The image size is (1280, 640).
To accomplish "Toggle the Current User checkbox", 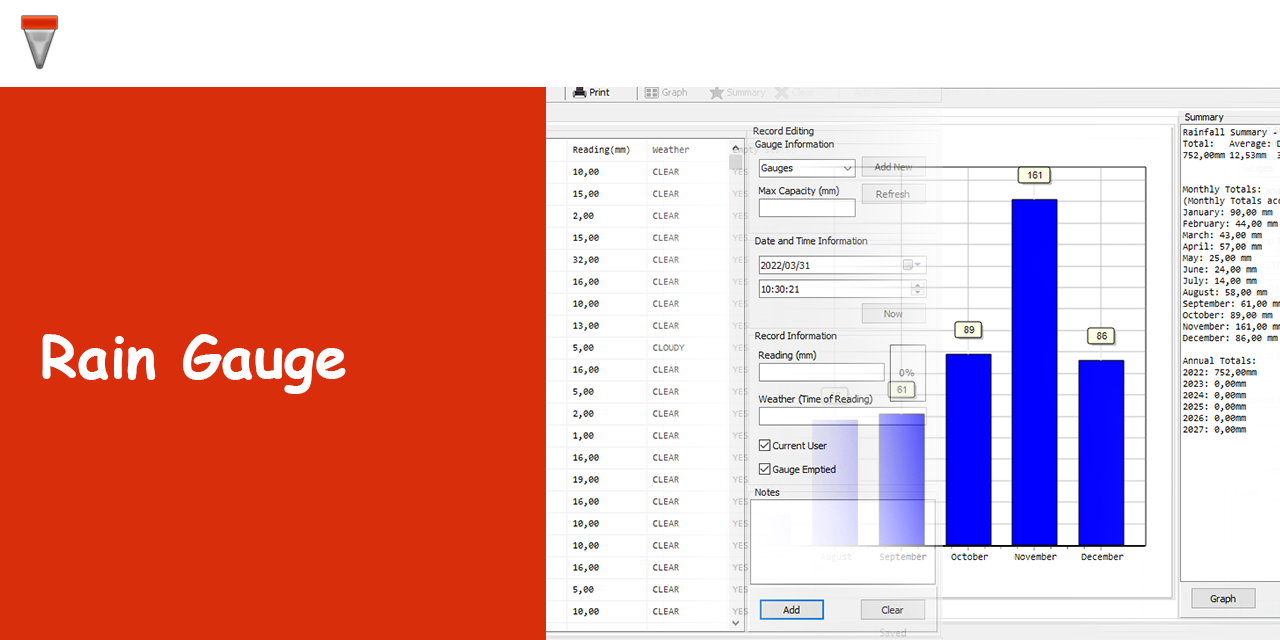I will pos(765,446).
